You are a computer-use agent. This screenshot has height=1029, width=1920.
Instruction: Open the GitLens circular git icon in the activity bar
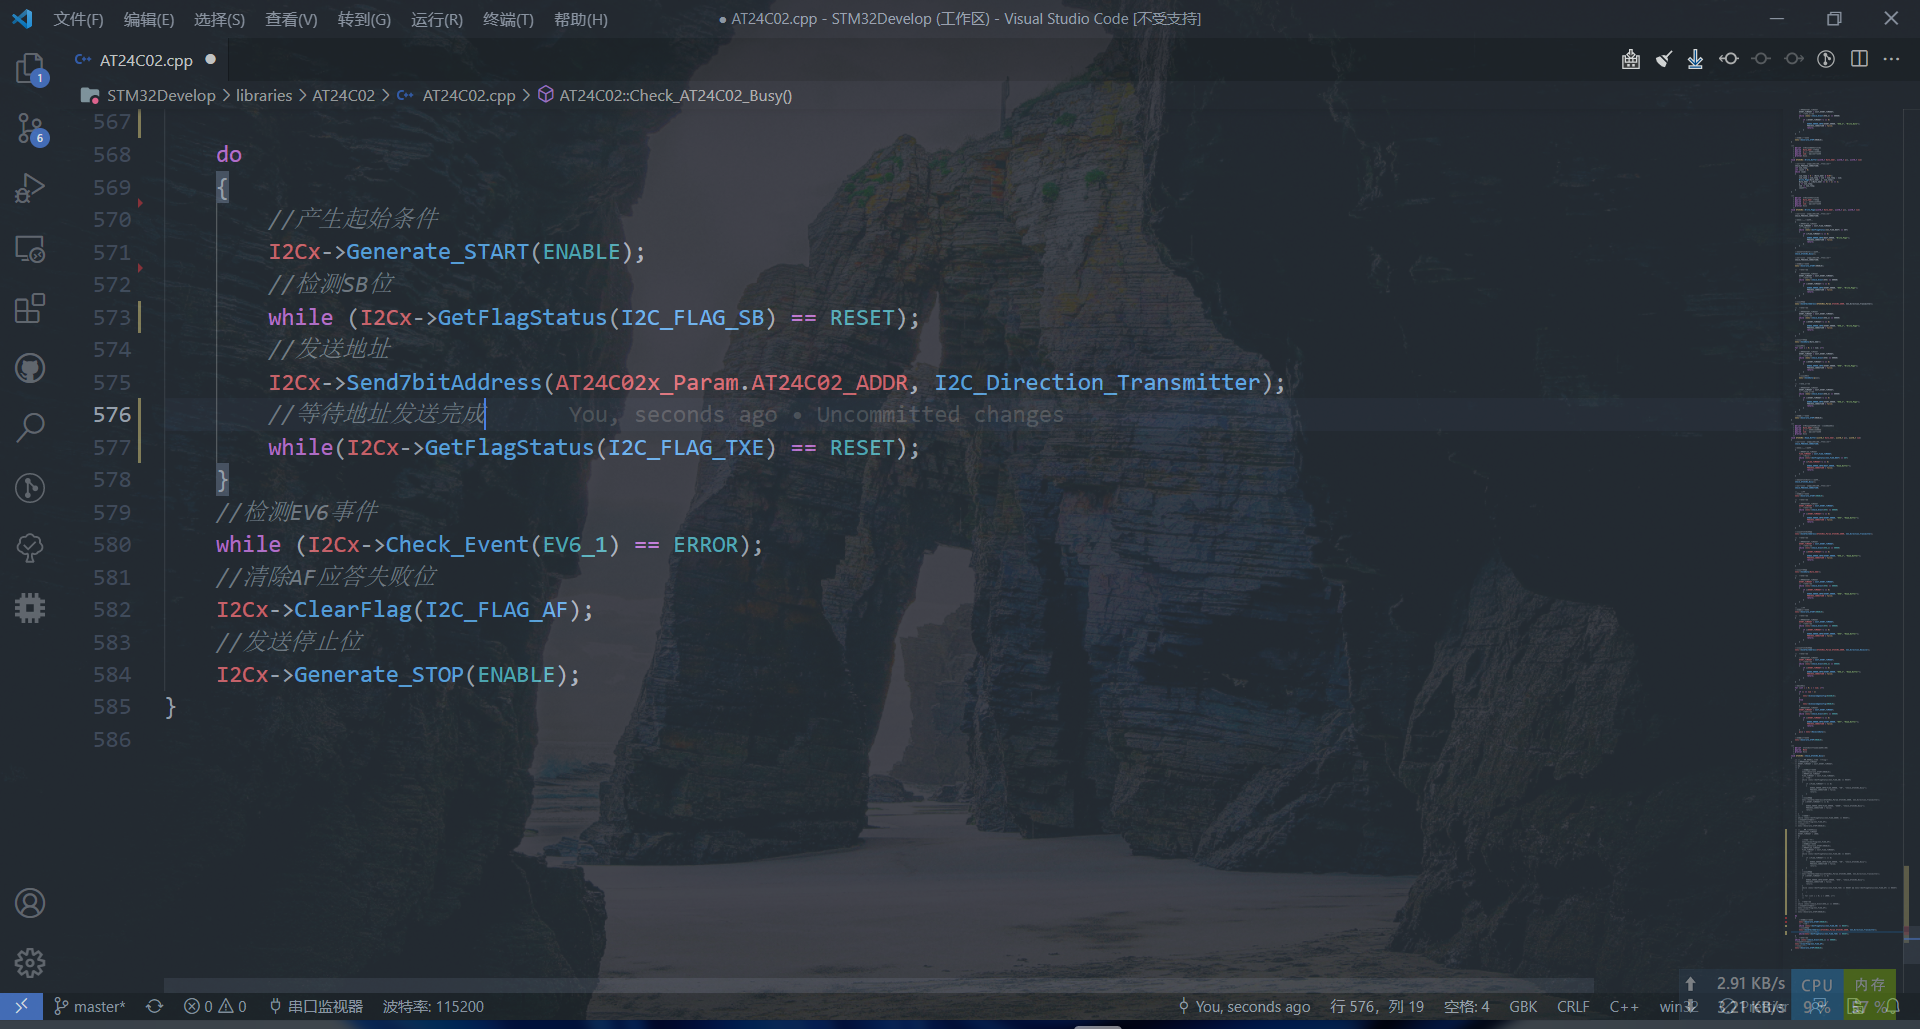click(x=30, y=488)
